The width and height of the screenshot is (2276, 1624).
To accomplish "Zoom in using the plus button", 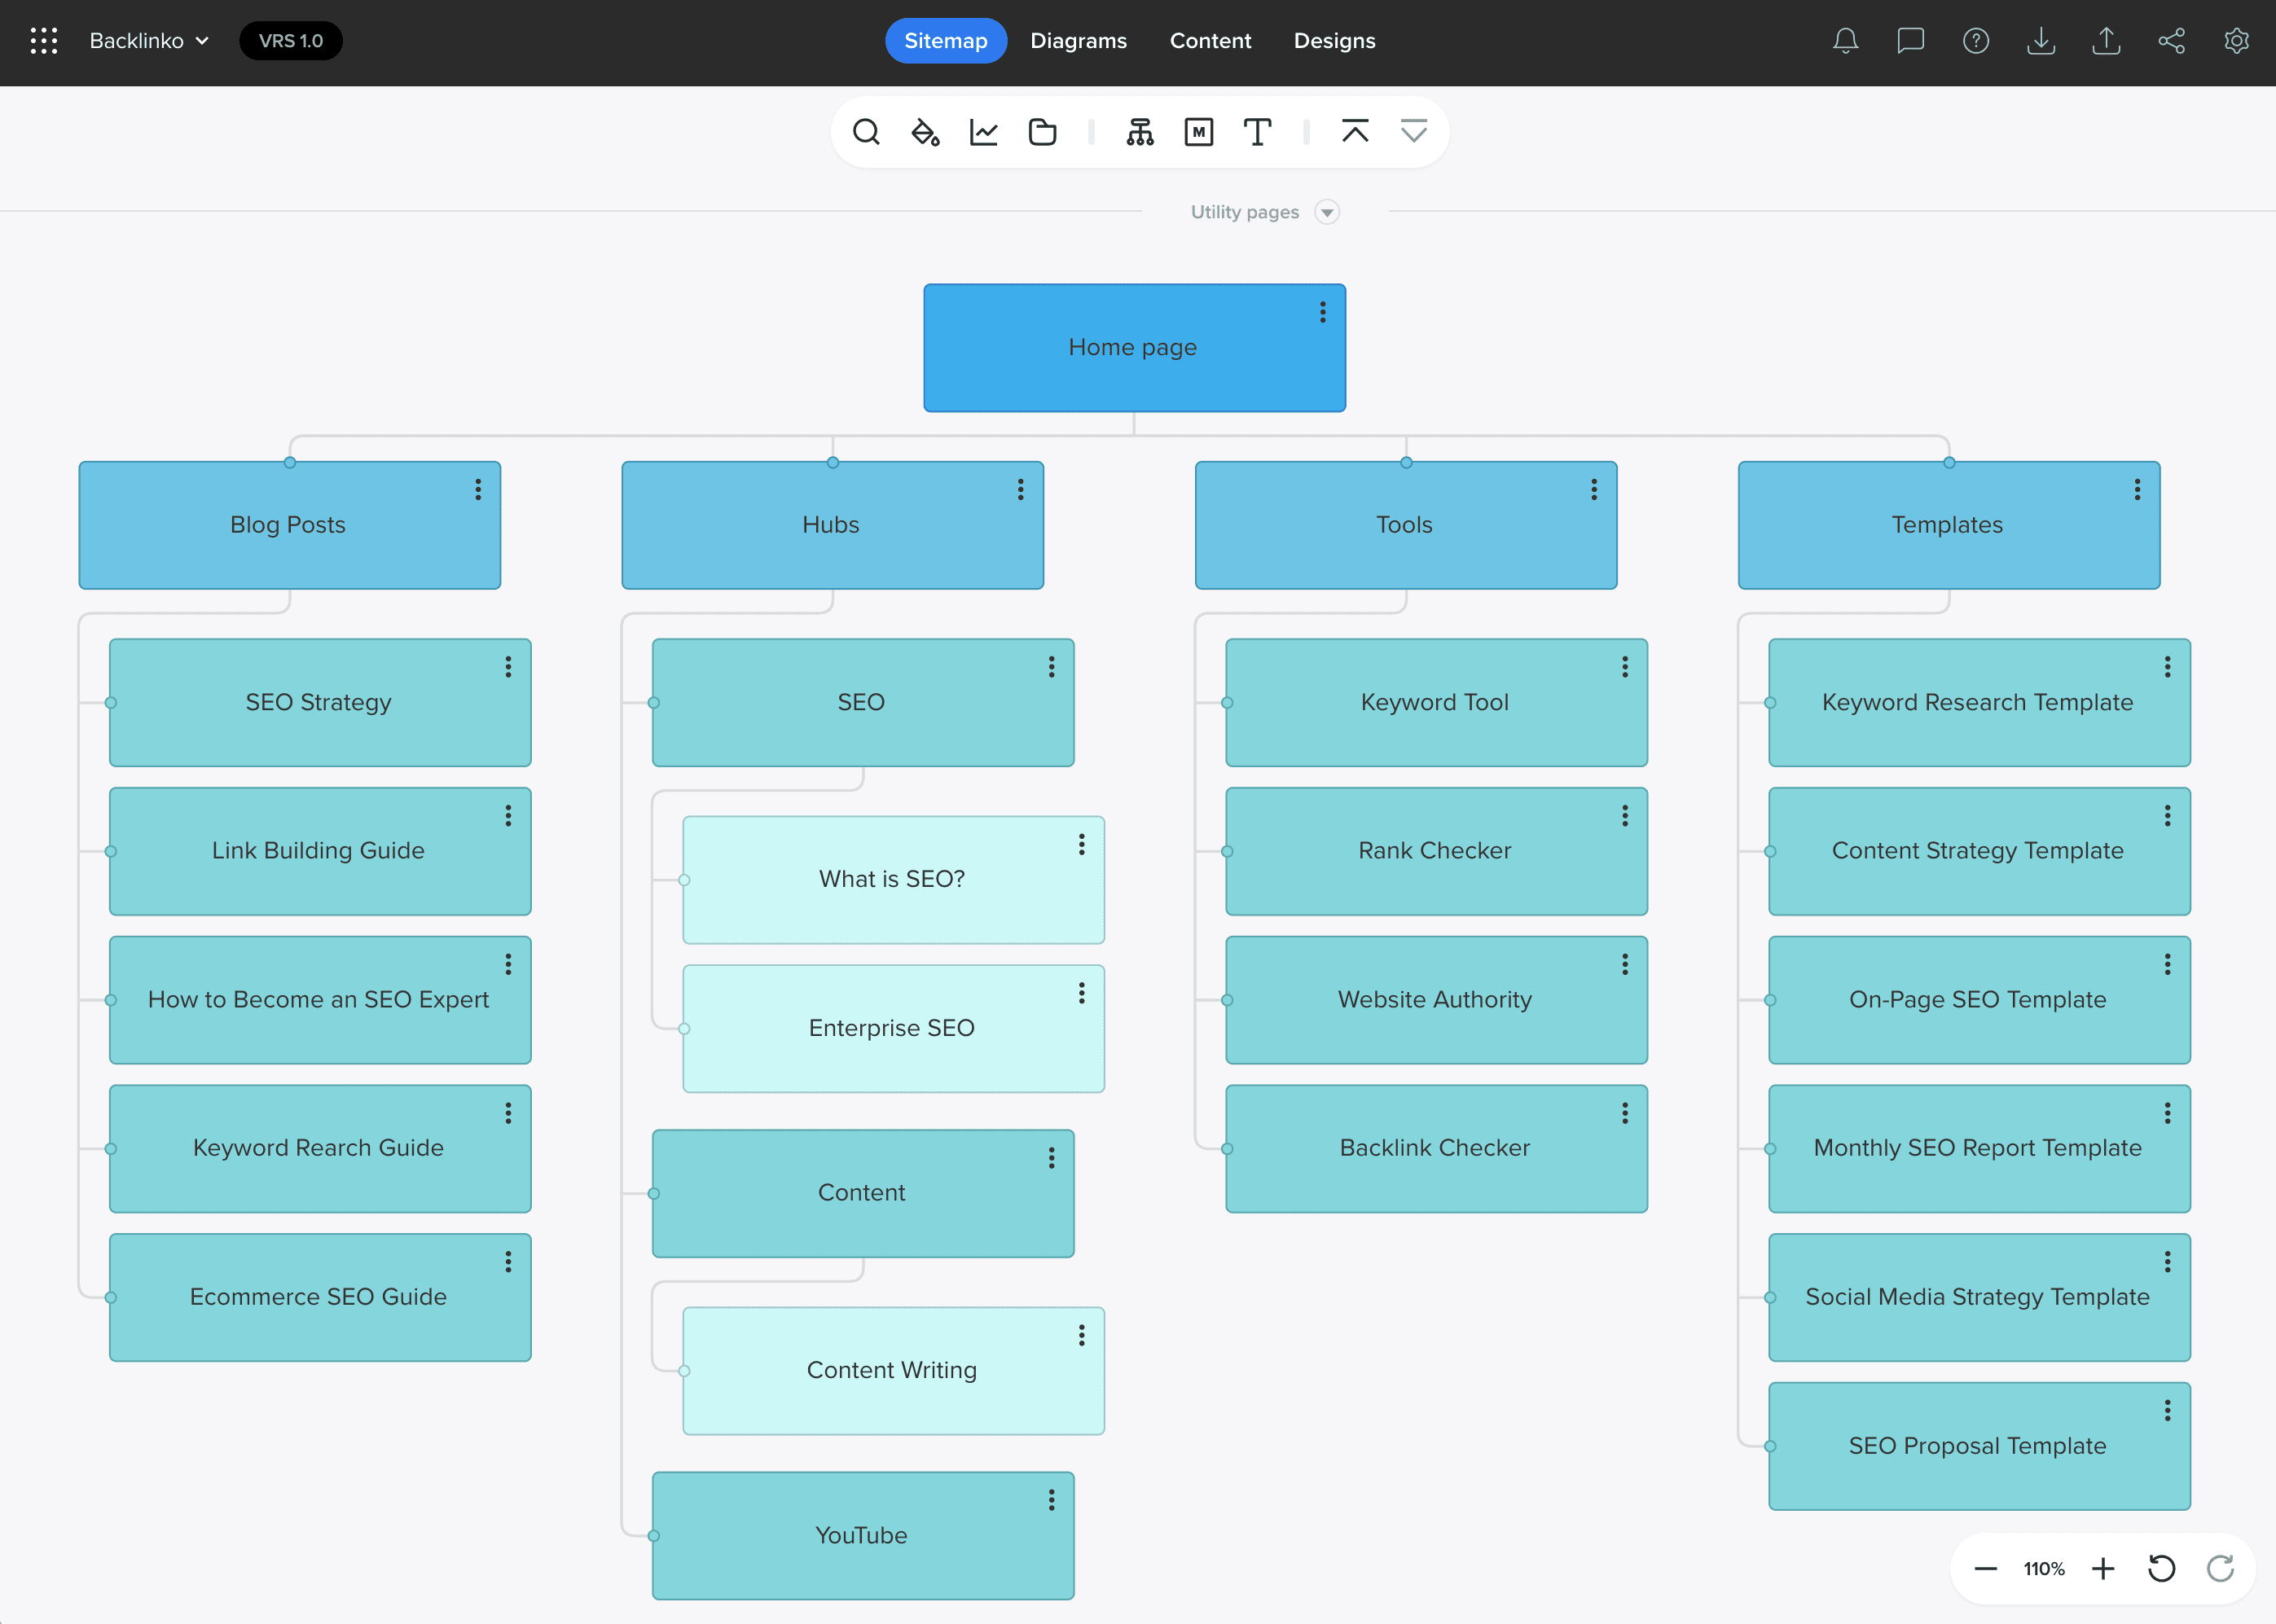I will [2106, 1568].
